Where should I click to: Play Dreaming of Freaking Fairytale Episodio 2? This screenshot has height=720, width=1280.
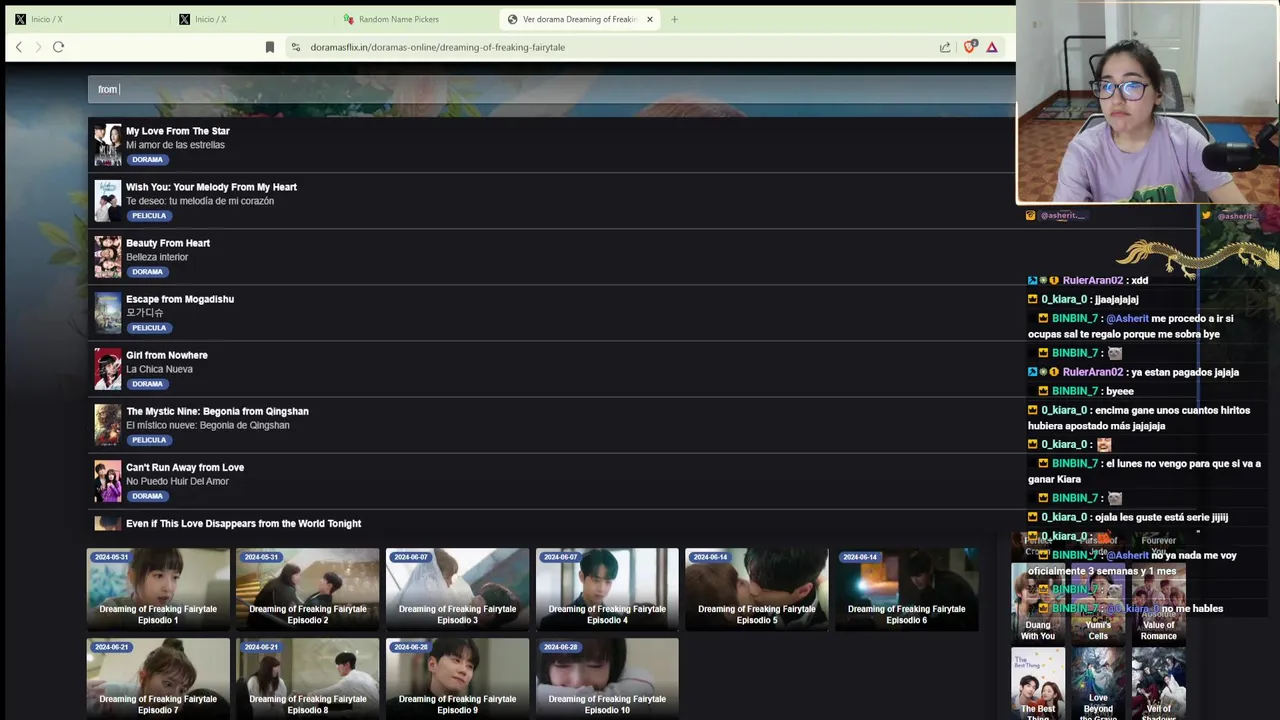(x=308, y=589)
